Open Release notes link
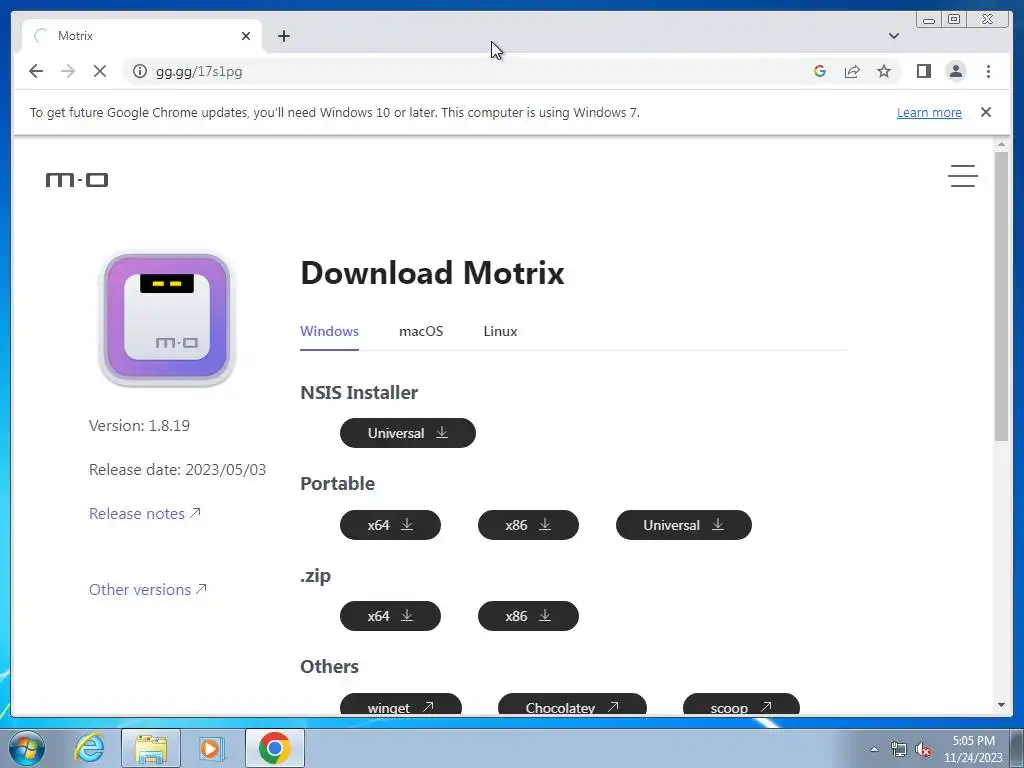Screen dimensions: 1024x768 point(144,513)
